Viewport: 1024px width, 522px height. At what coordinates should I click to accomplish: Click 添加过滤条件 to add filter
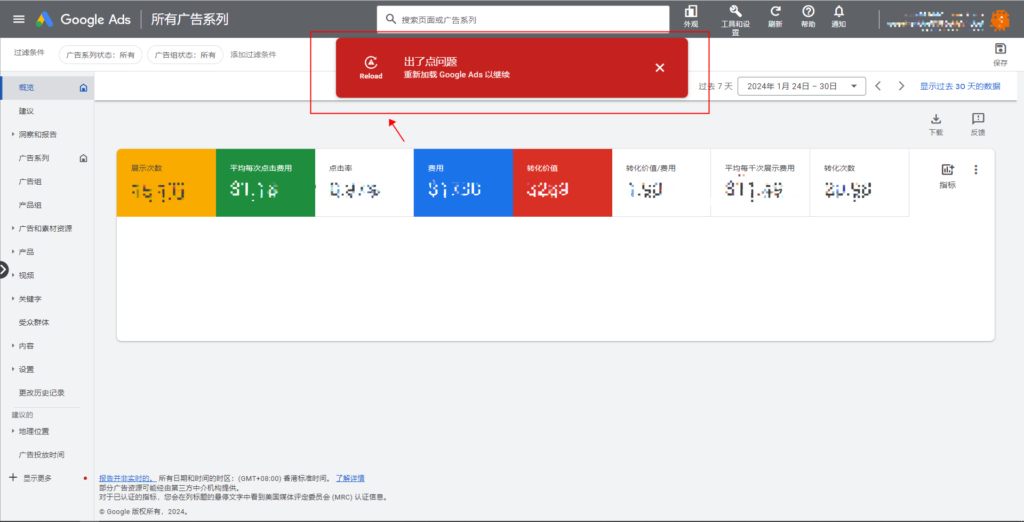point(256,55)
